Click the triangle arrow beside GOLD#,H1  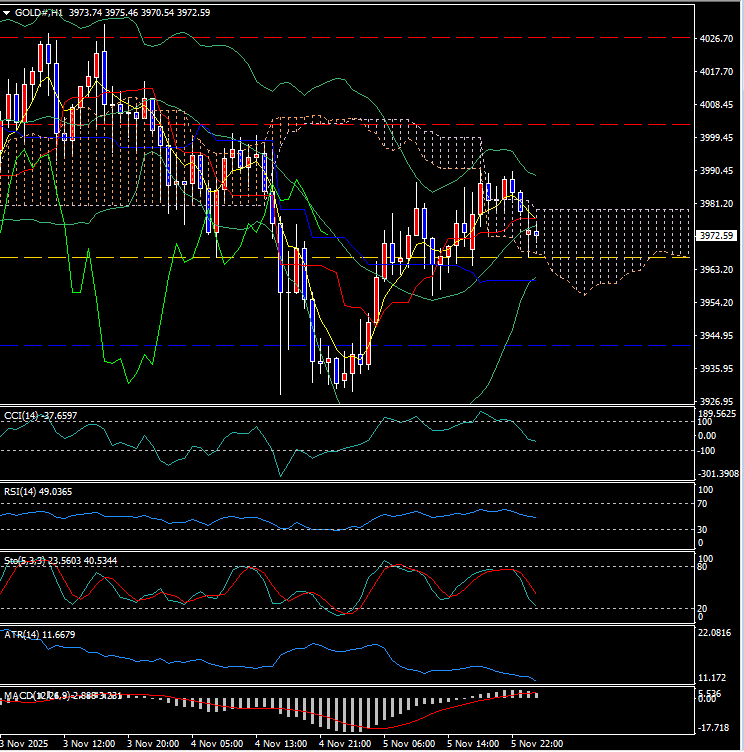pos(7,12)
